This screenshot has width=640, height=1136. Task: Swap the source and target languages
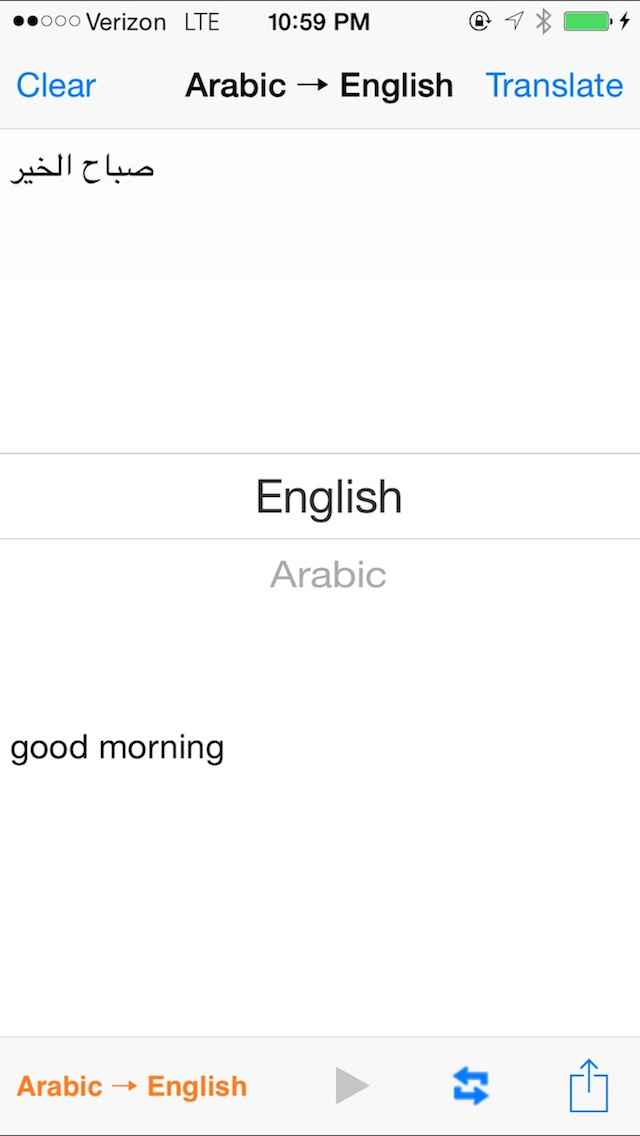(x=470, y=1086)
